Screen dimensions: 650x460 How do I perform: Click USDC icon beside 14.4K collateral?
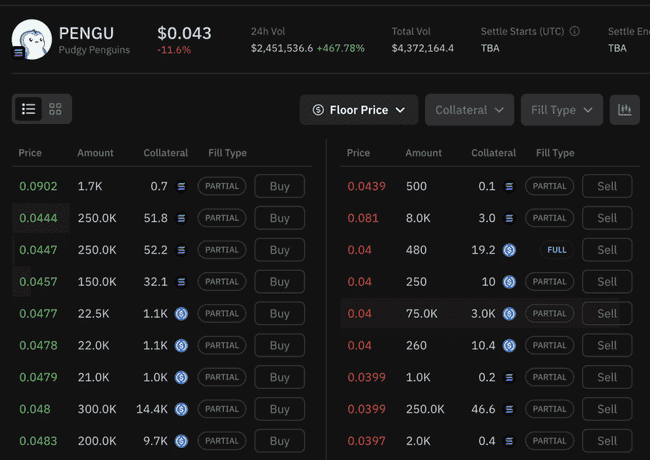pos(181,409)
